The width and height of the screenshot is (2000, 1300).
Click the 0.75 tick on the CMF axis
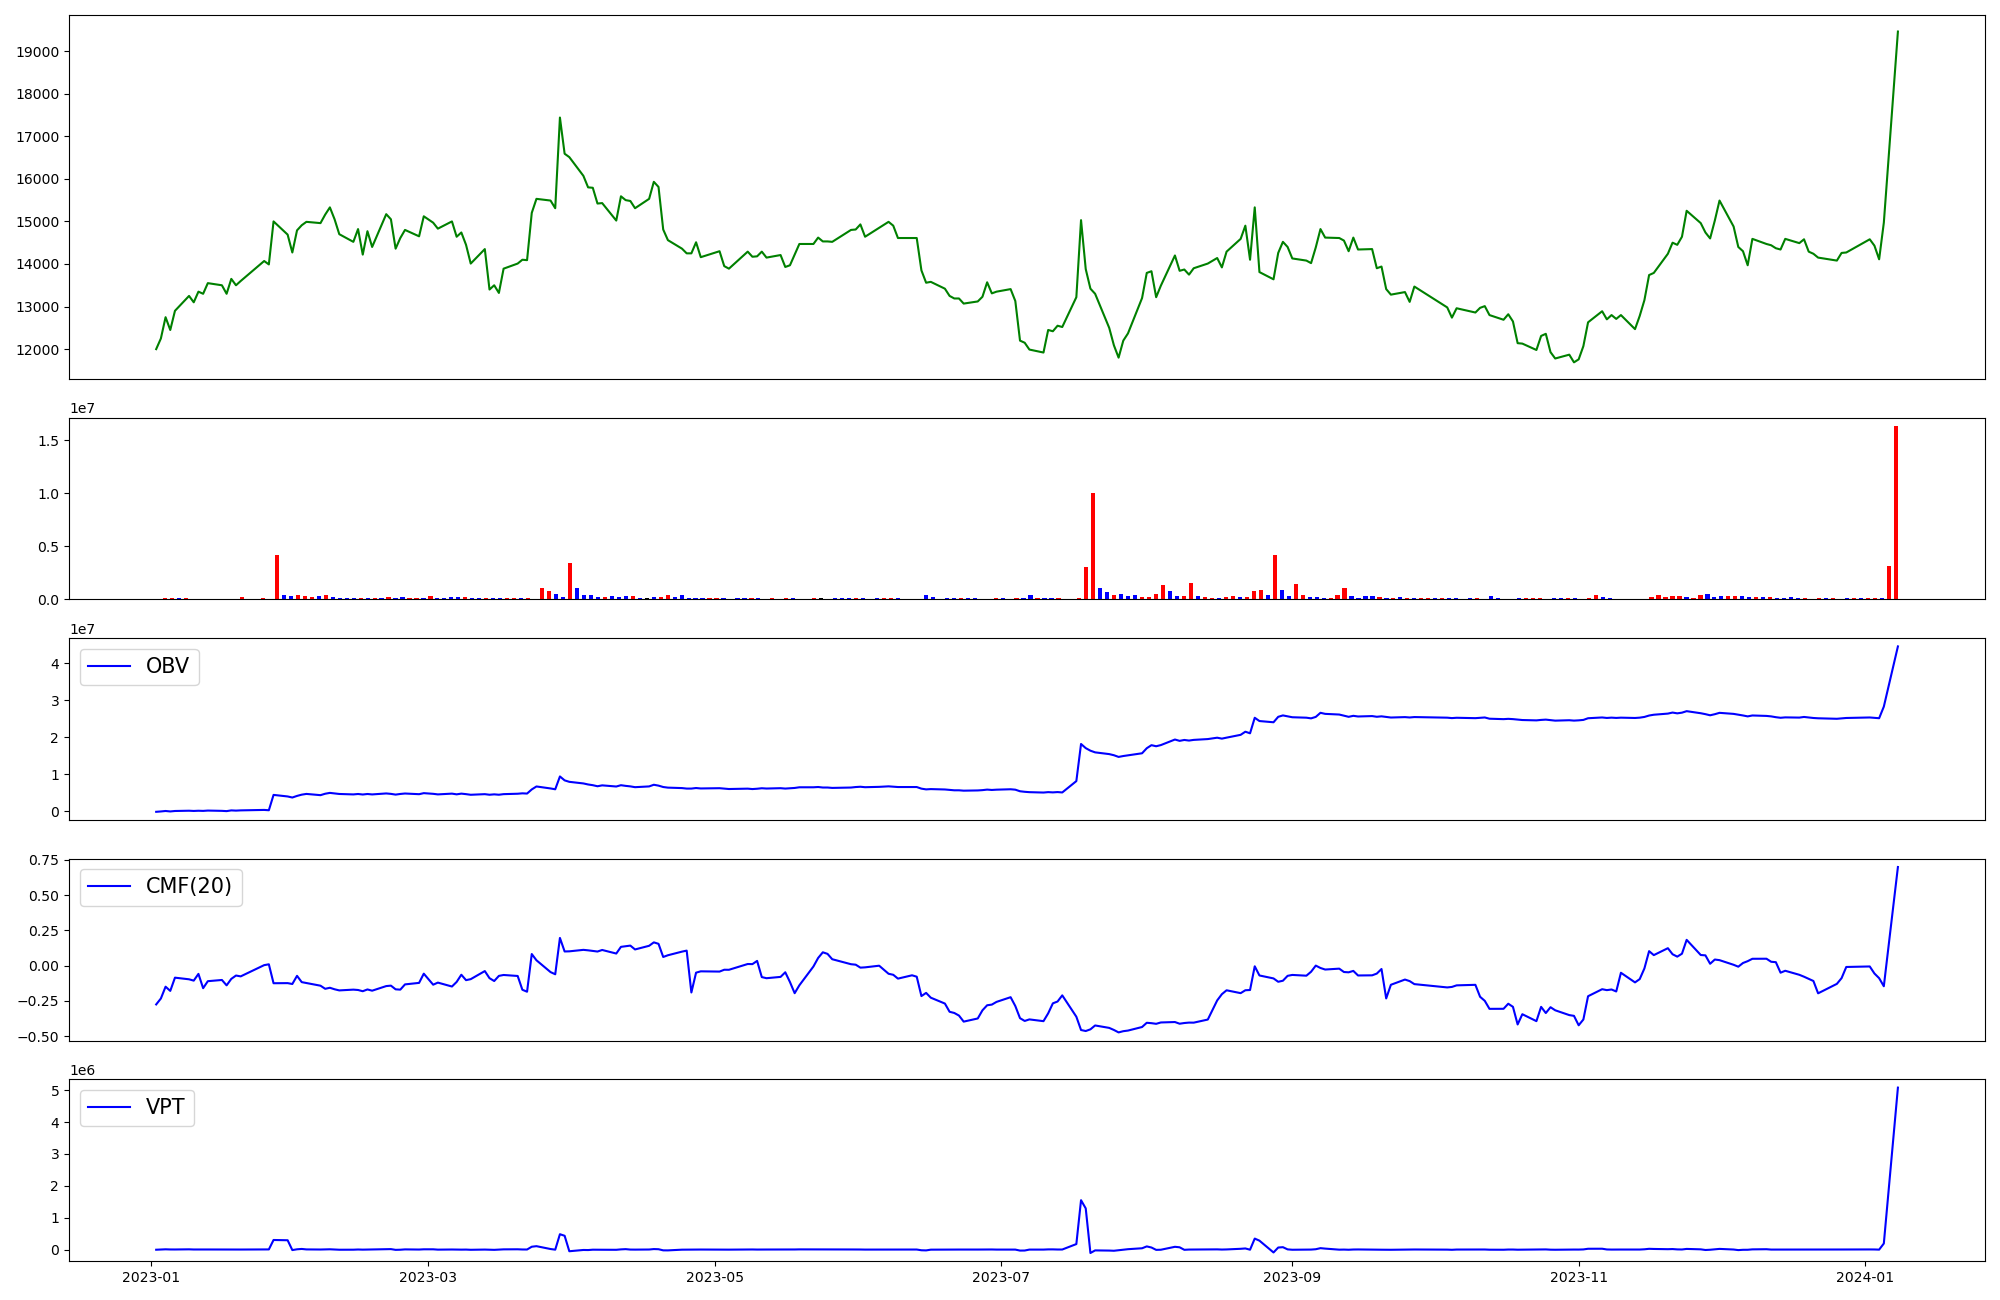(x=44, y=860)
